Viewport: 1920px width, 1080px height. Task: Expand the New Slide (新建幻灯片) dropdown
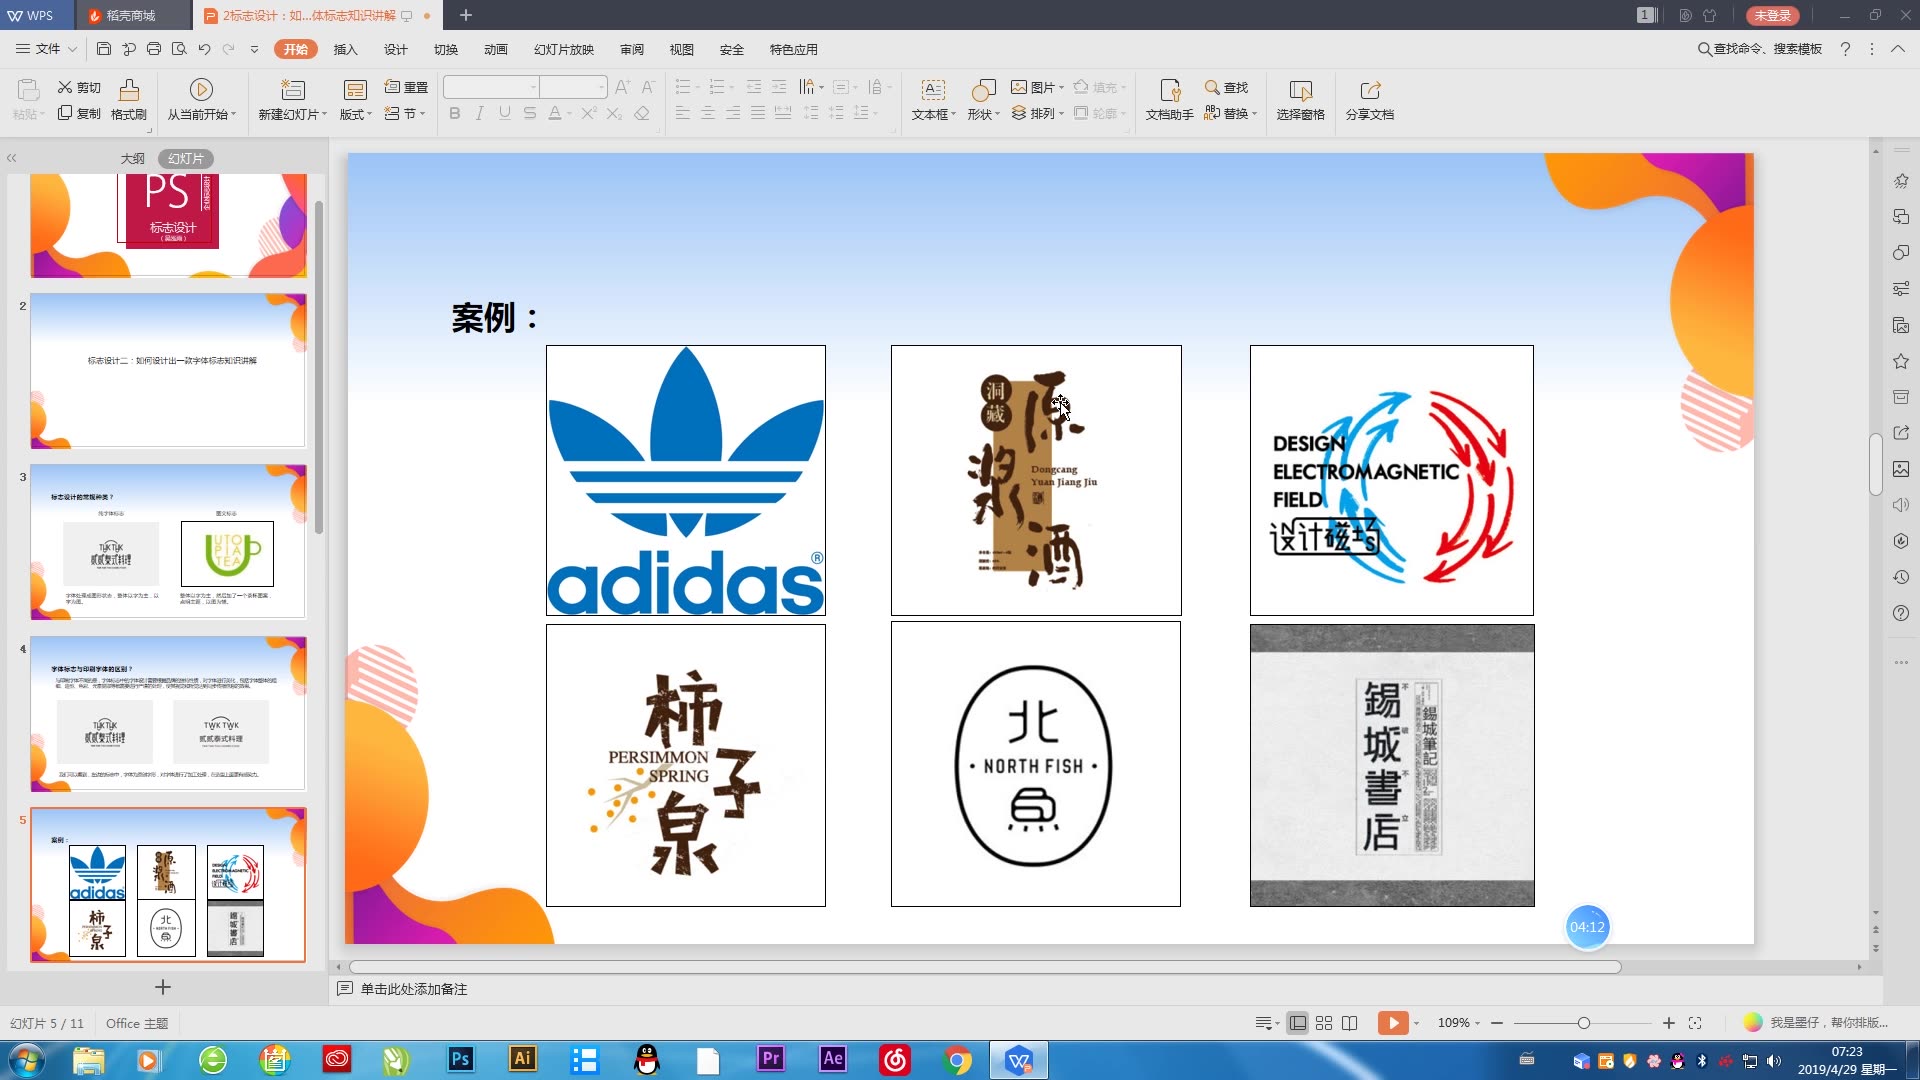click(x=323, y=114)
